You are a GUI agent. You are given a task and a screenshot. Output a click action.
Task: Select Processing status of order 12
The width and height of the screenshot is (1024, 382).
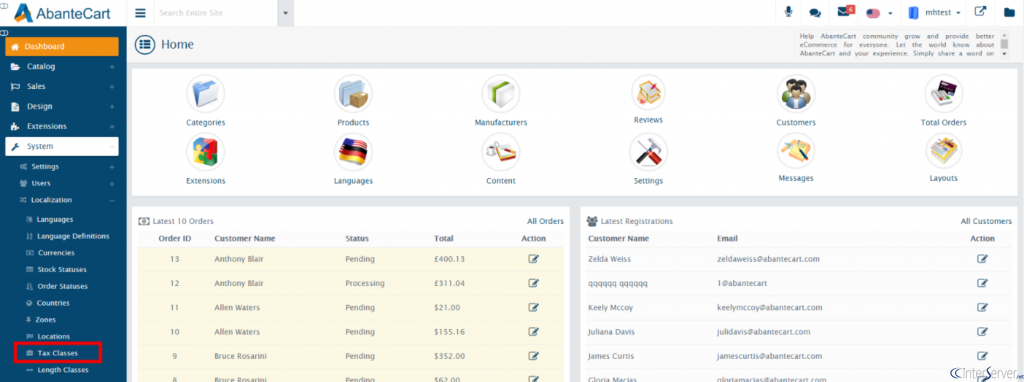364,283
